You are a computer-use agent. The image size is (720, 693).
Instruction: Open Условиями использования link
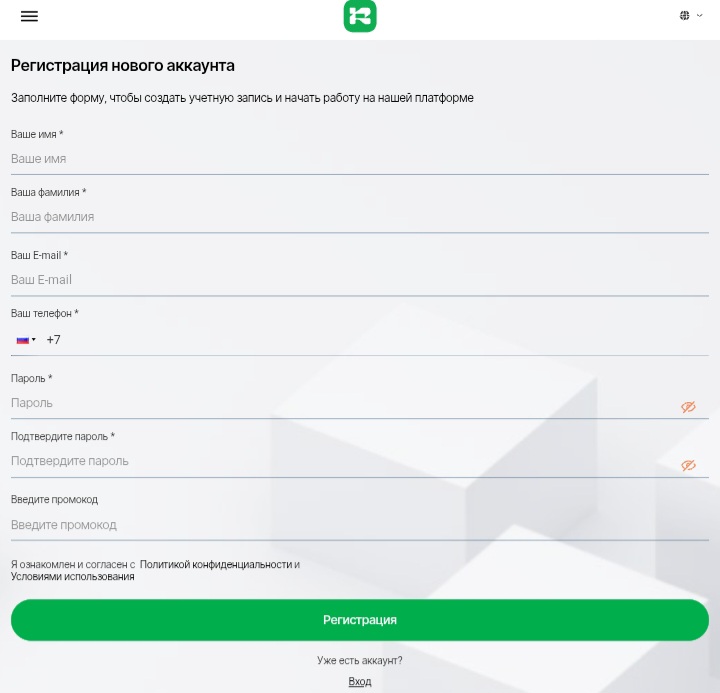pyautogui.click(x=72, y=577)
